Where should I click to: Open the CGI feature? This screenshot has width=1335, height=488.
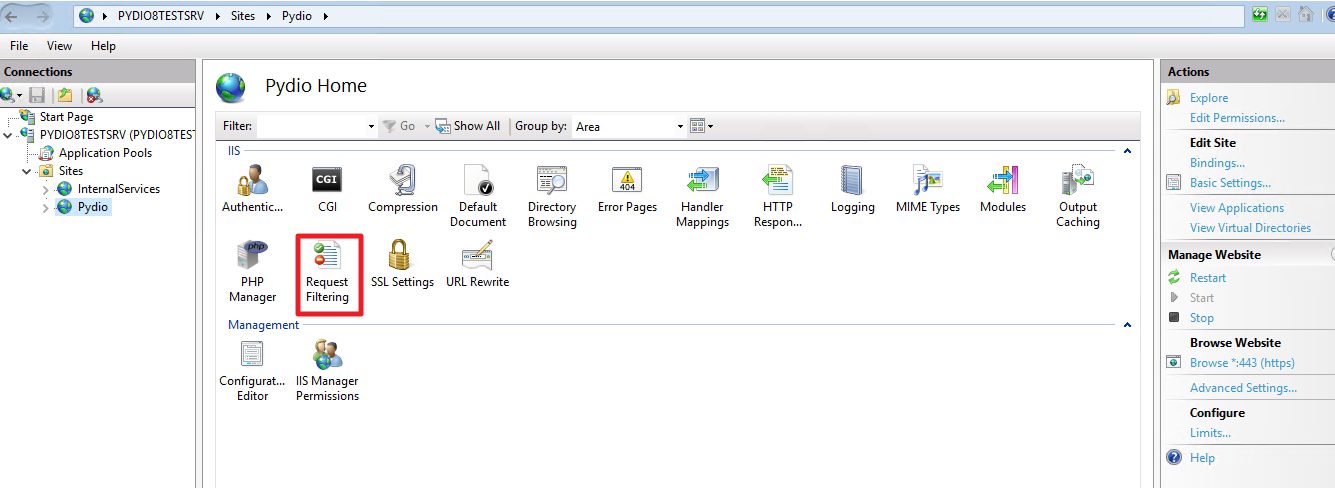coord(327,190)
